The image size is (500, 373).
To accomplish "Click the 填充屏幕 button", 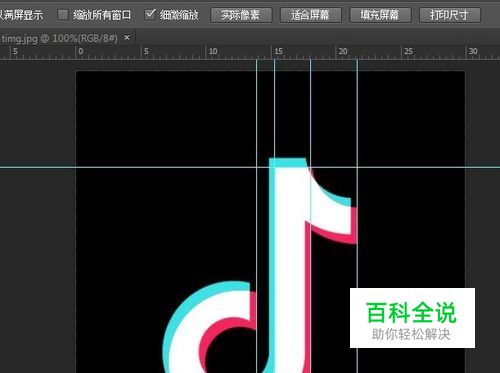I will click(380, 15).
